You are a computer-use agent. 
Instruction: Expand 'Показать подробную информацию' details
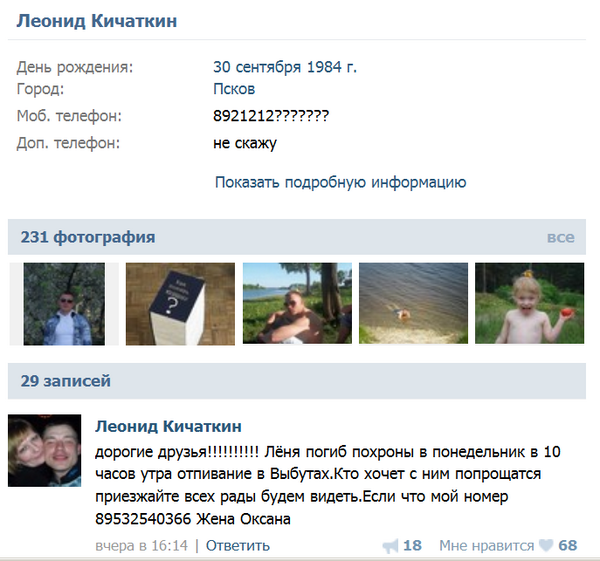tap(341, 183)
